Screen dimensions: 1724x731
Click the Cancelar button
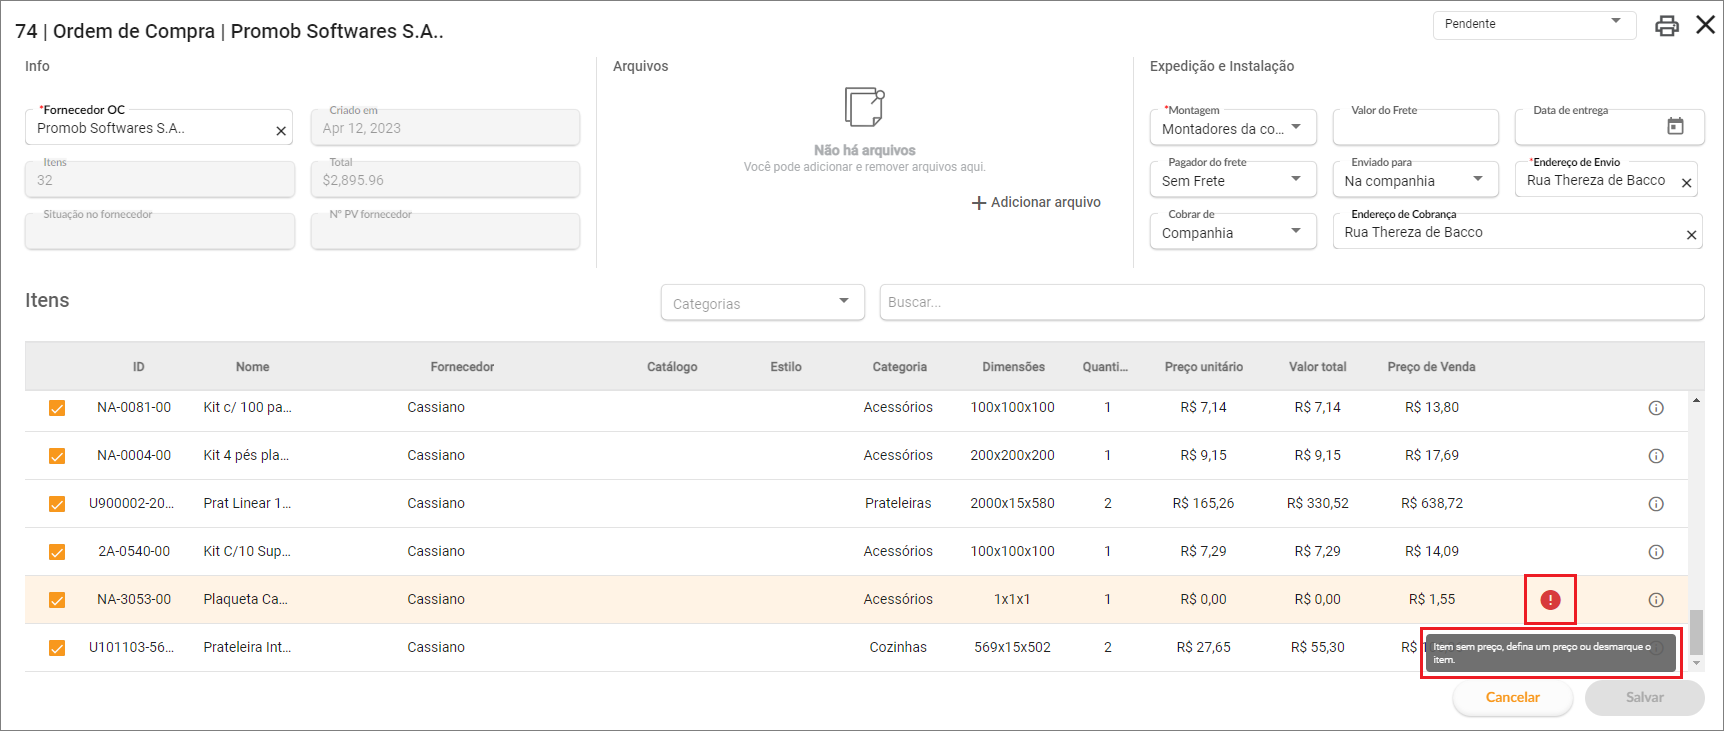point(1512,698)
